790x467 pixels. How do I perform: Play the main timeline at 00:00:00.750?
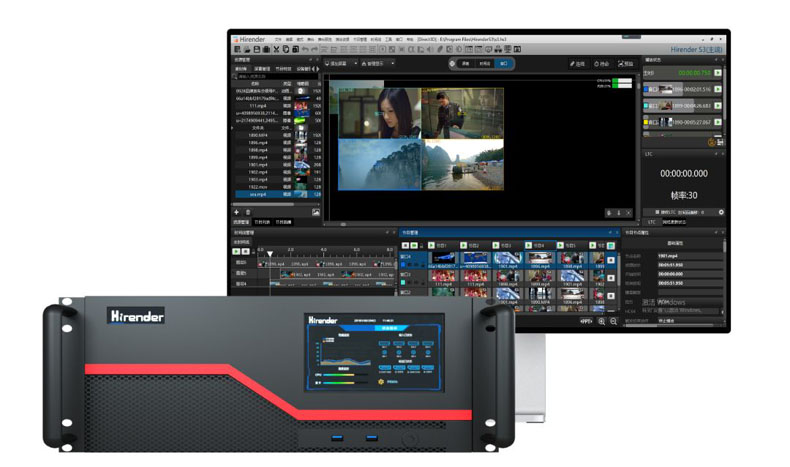[717, 73]
